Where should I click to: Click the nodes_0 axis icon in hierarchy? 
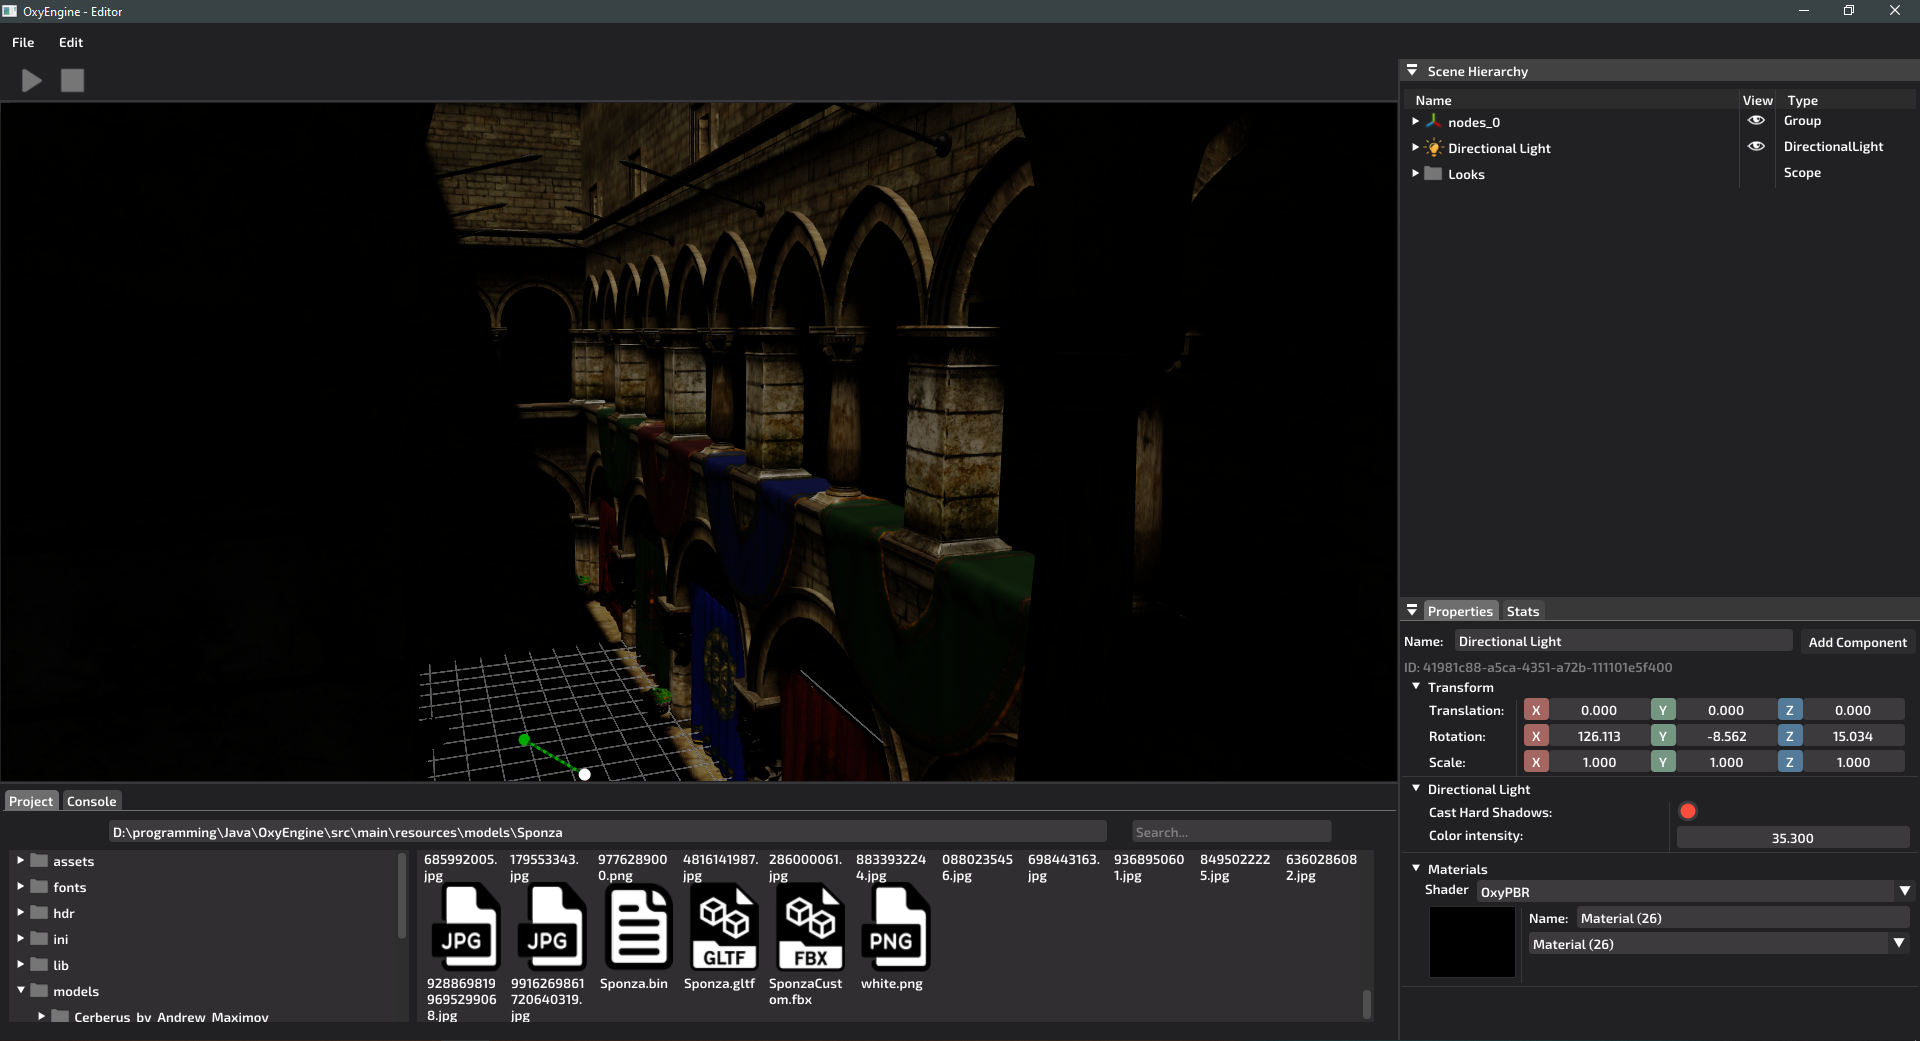(x=1434, y=122)
